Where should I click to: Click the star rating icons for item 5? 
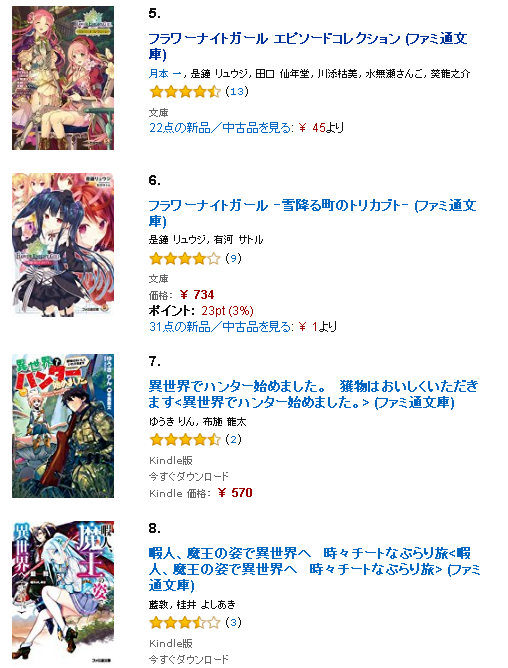[x=185, y=92]
